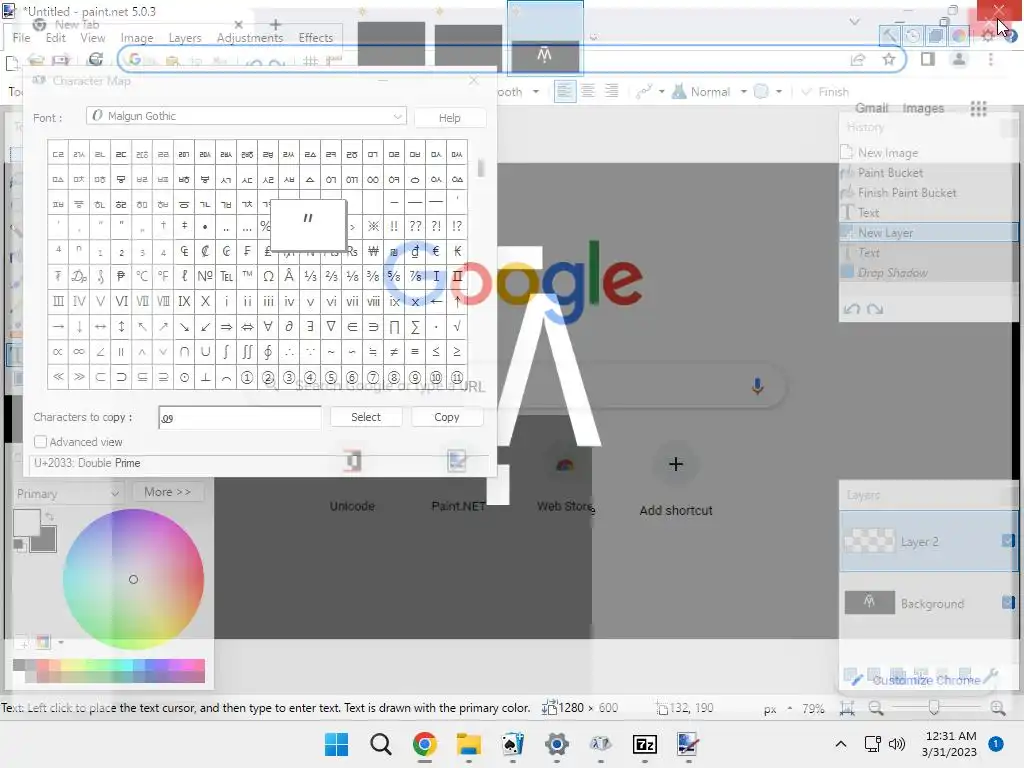Viewport: 1024px width, 768px height.
Task: Toggle the Layers window icon in top bar
Action: (x=935, y=35)
